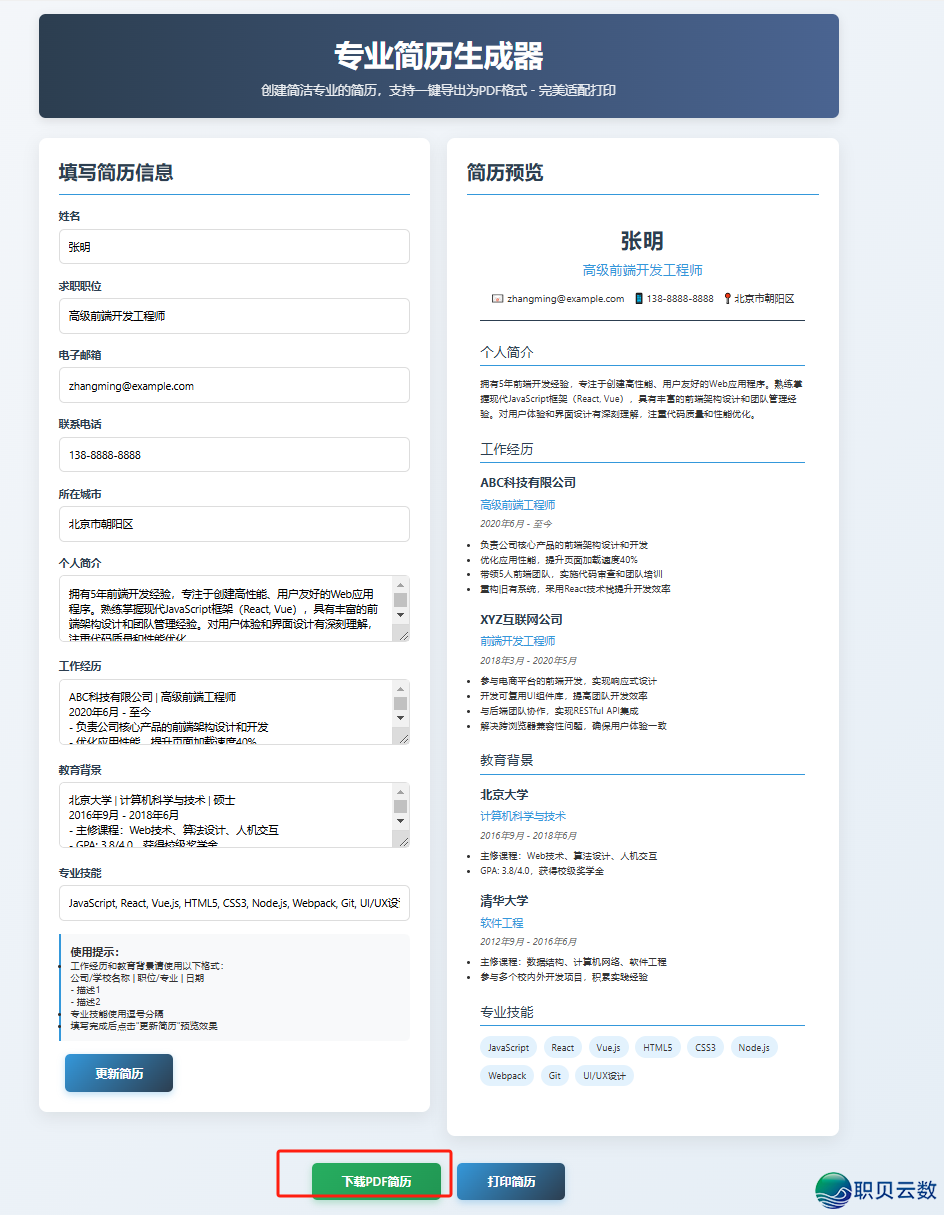Click the 更新简历 button
944x1215 pixels.
click(119, 1073)
